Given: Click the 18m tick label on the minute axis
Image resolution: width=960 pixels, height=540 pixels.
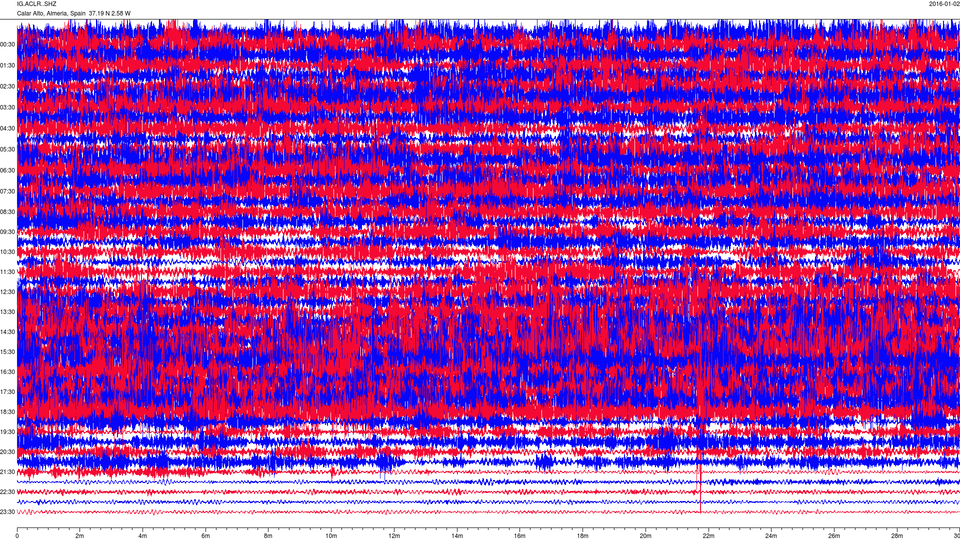Looking at the screenshot, I should coord(582,536).
